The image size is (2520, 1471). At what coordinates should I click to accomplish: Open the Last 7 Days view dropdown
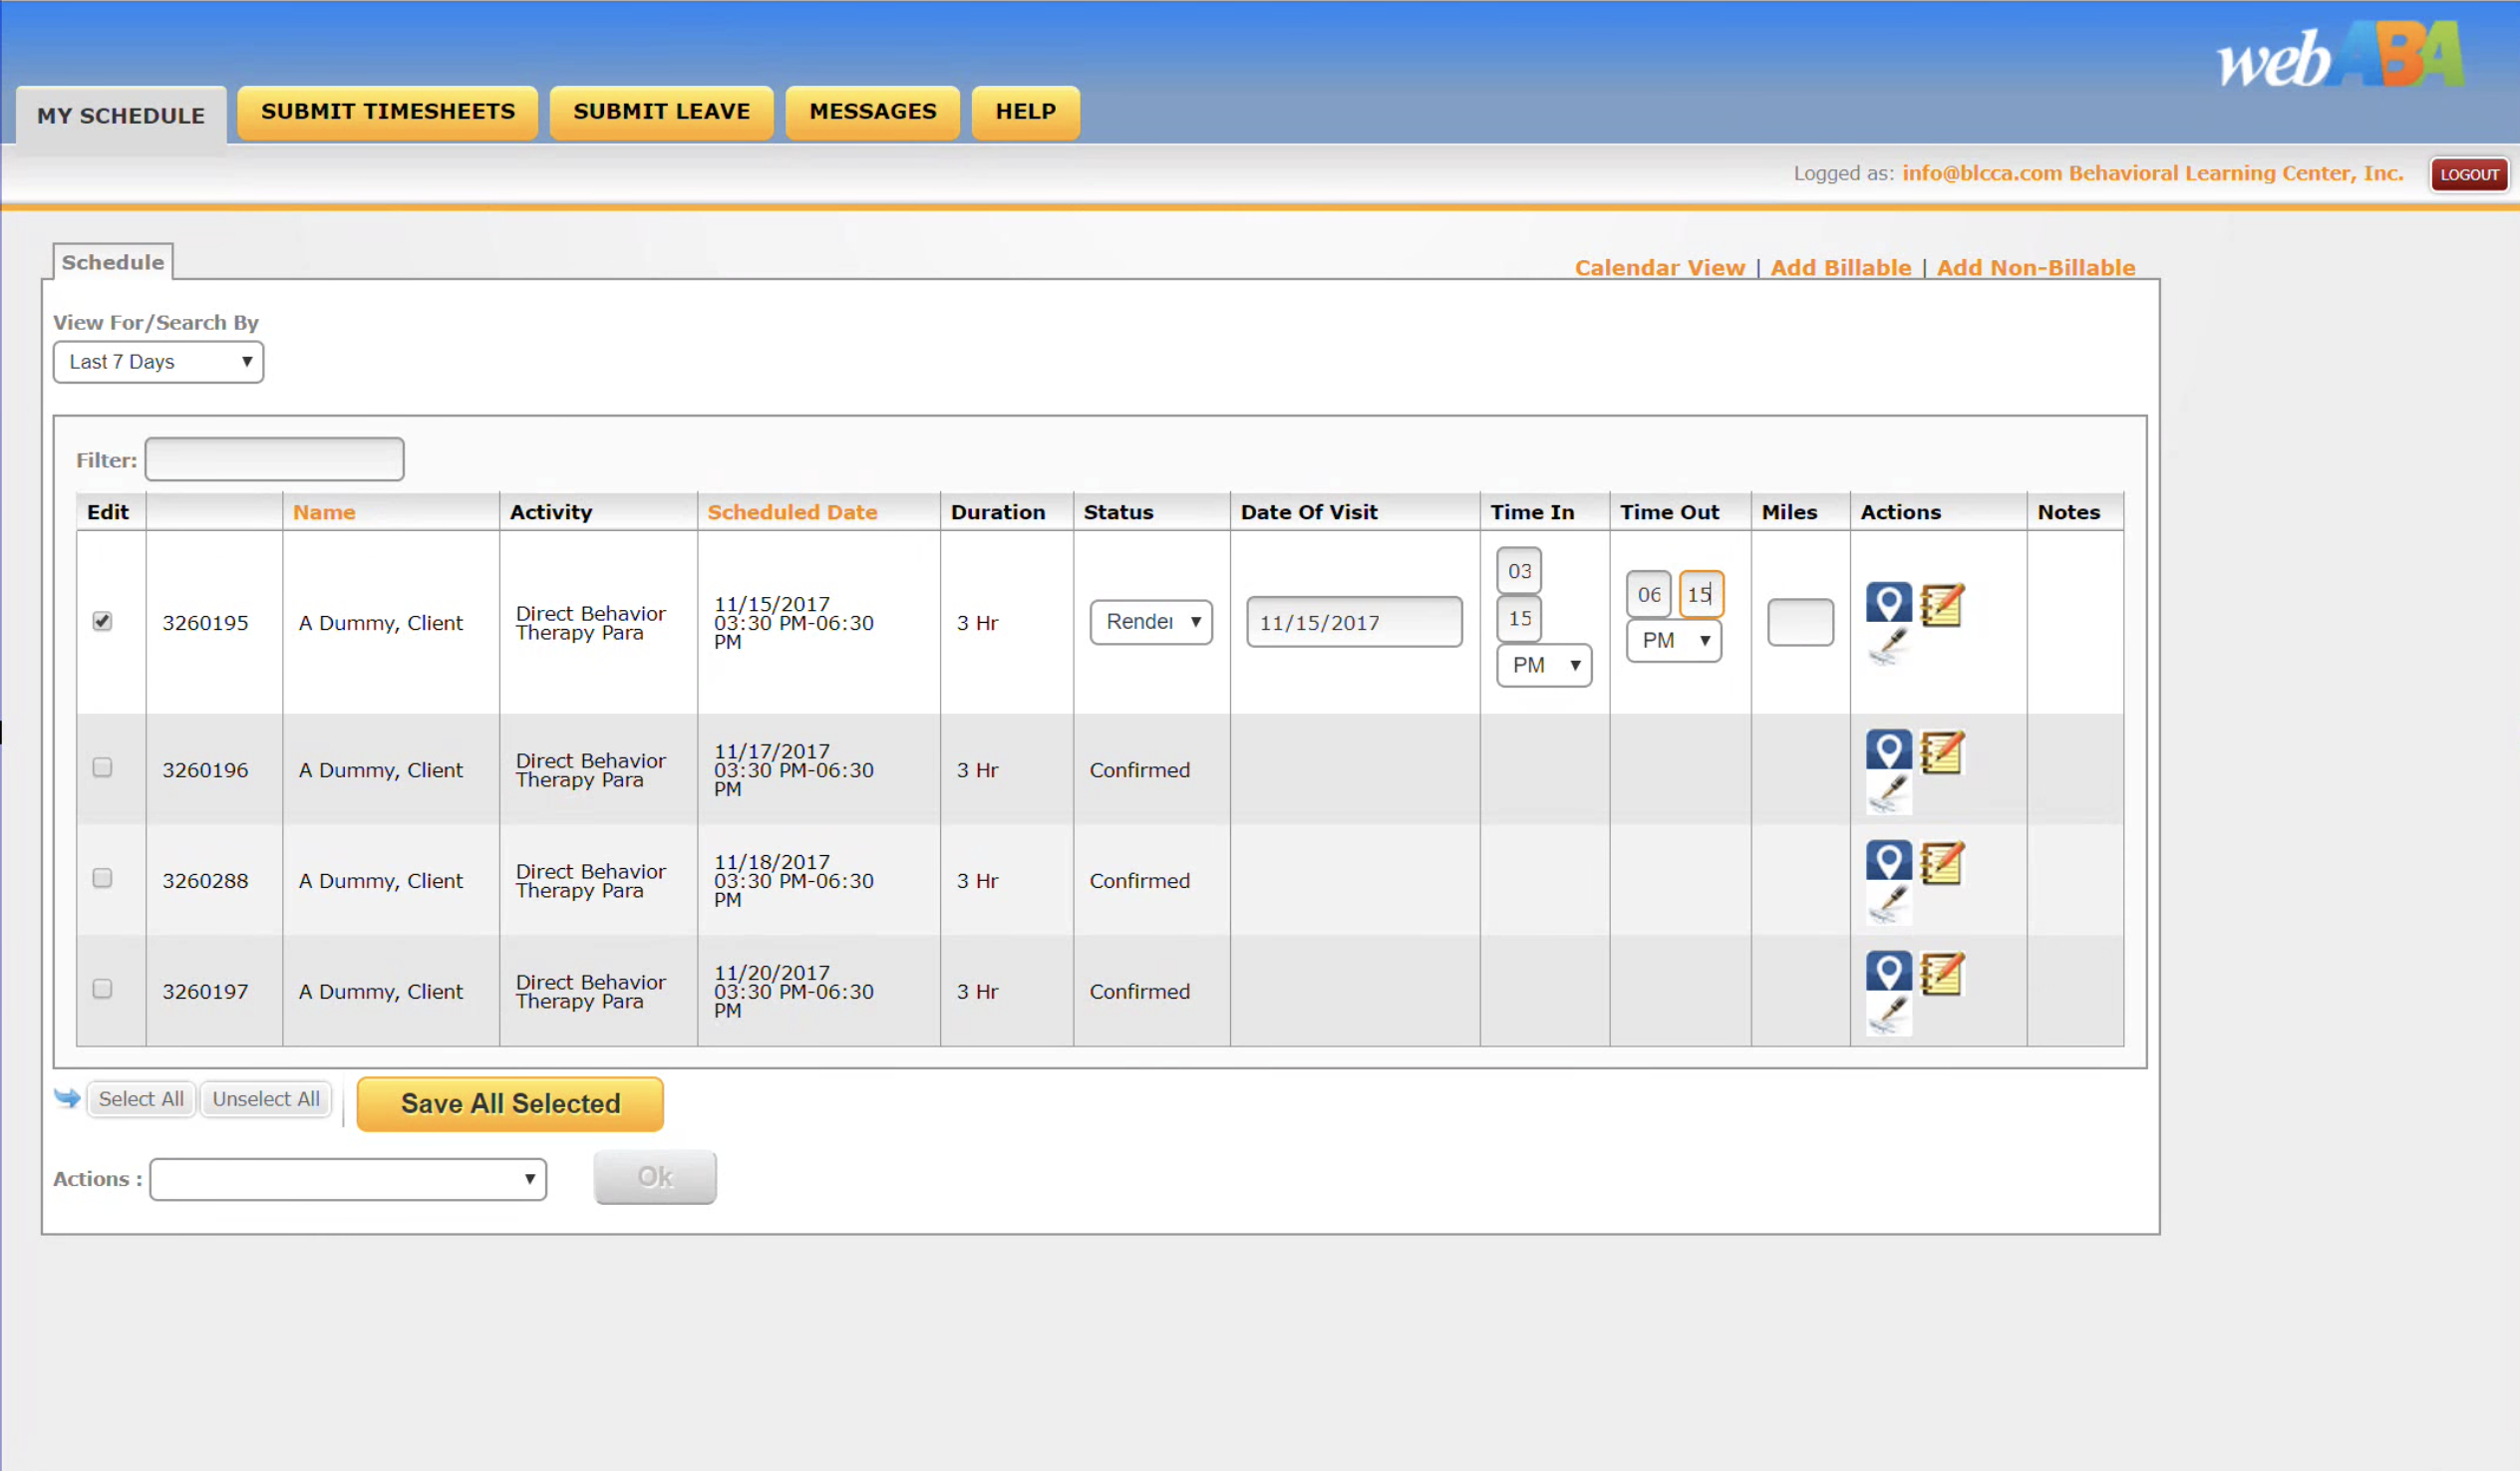click(x=158, y=362)
